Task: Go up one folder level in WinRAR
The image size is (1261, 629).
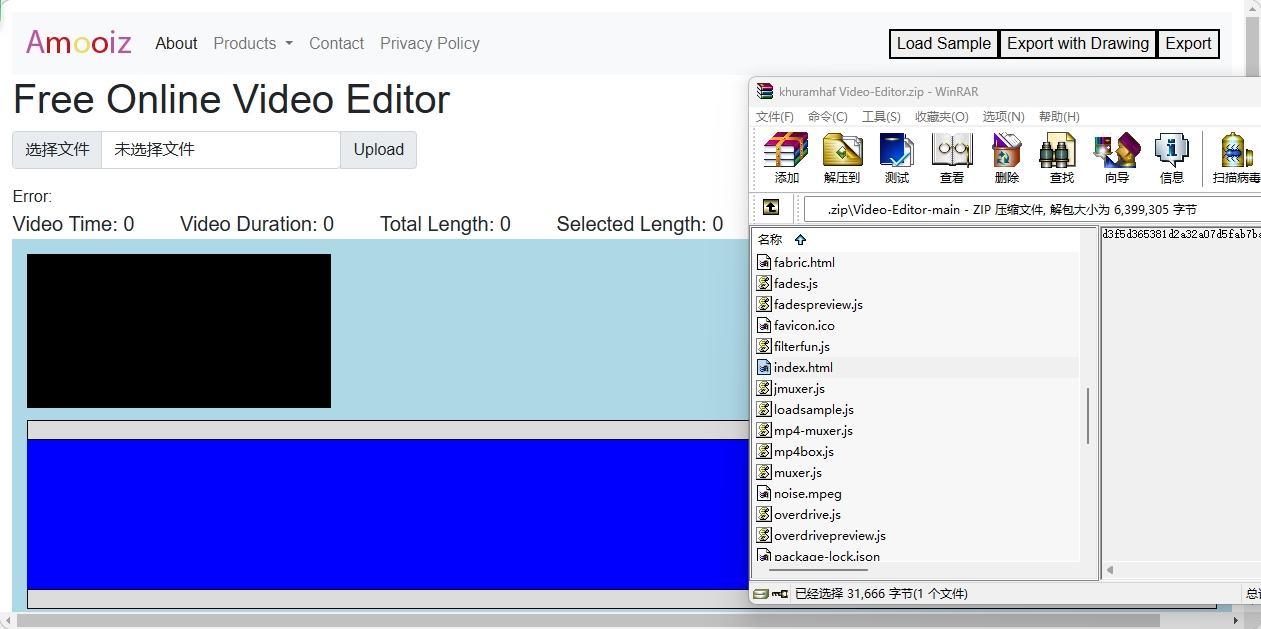Action: pos(771,208)
